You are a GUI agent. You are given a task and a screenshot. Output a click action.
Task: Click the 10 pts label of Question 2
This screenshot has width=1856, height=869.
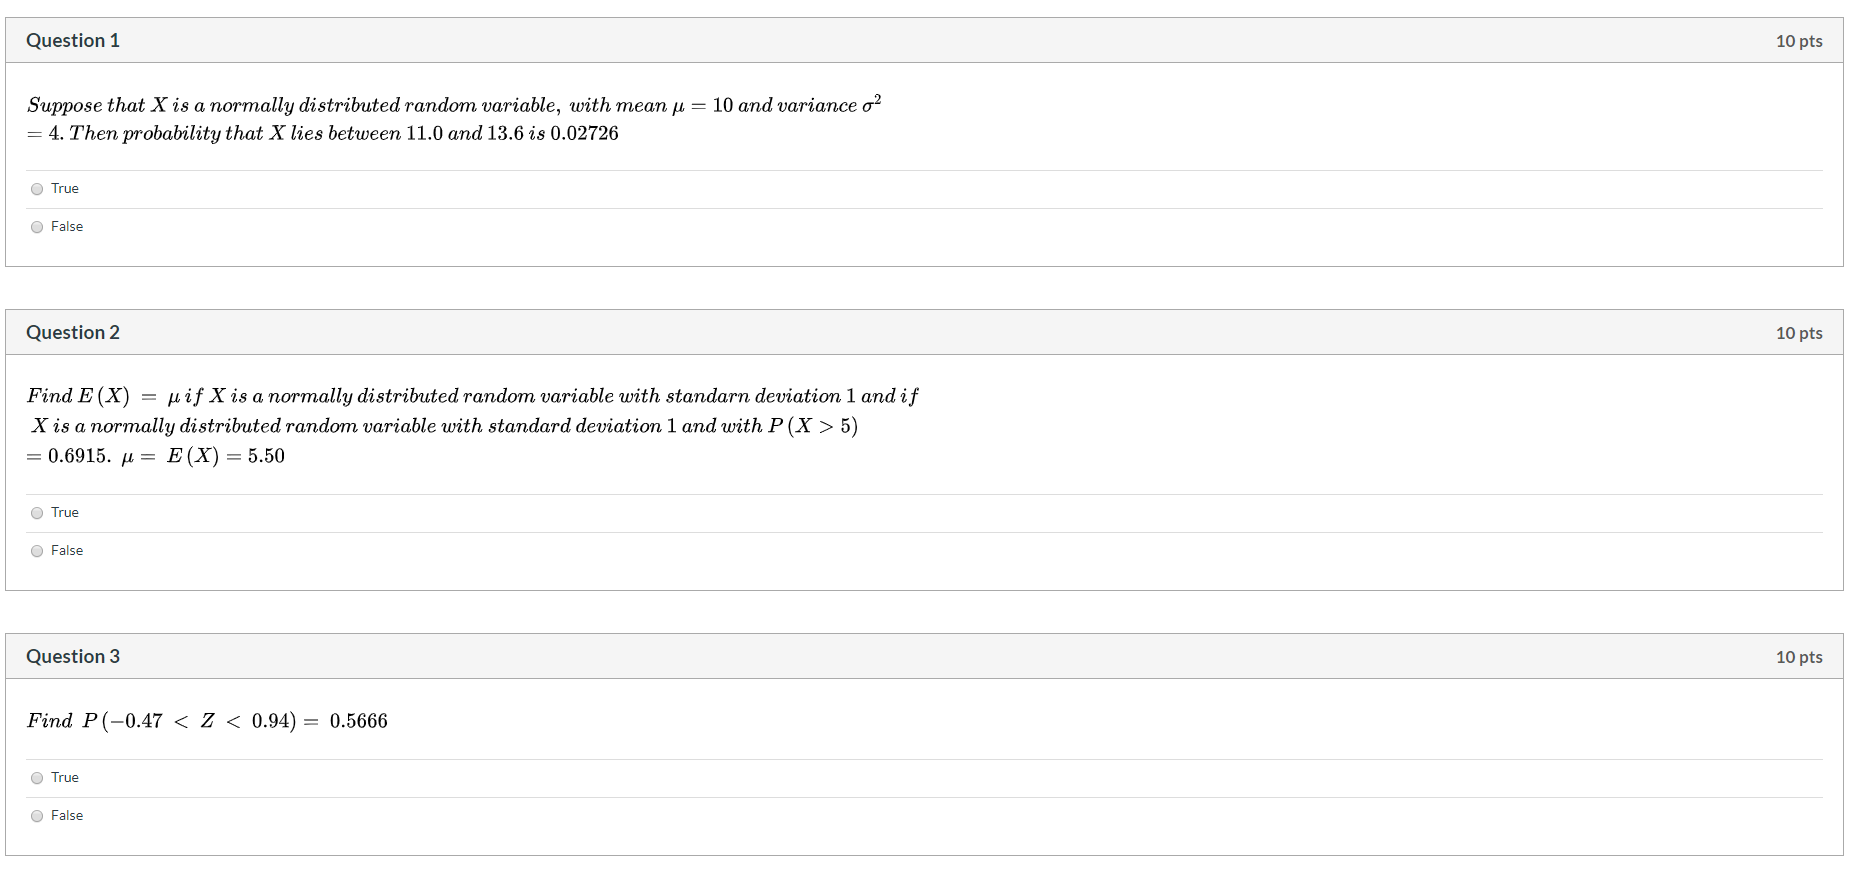point(1799,333)
